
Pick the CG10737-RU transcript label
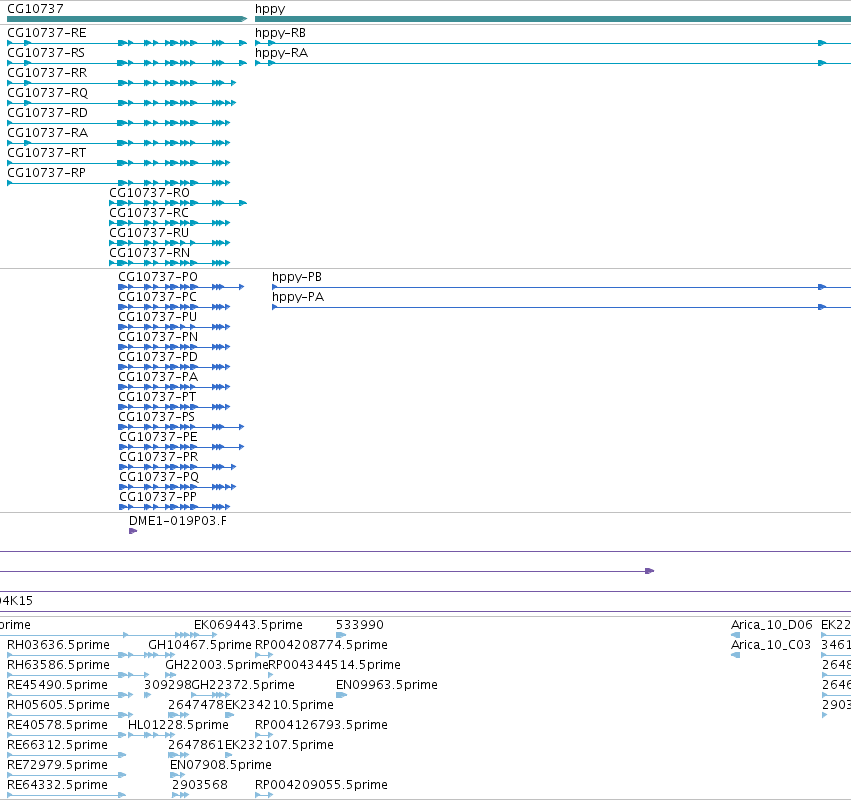tap(149, 233)
